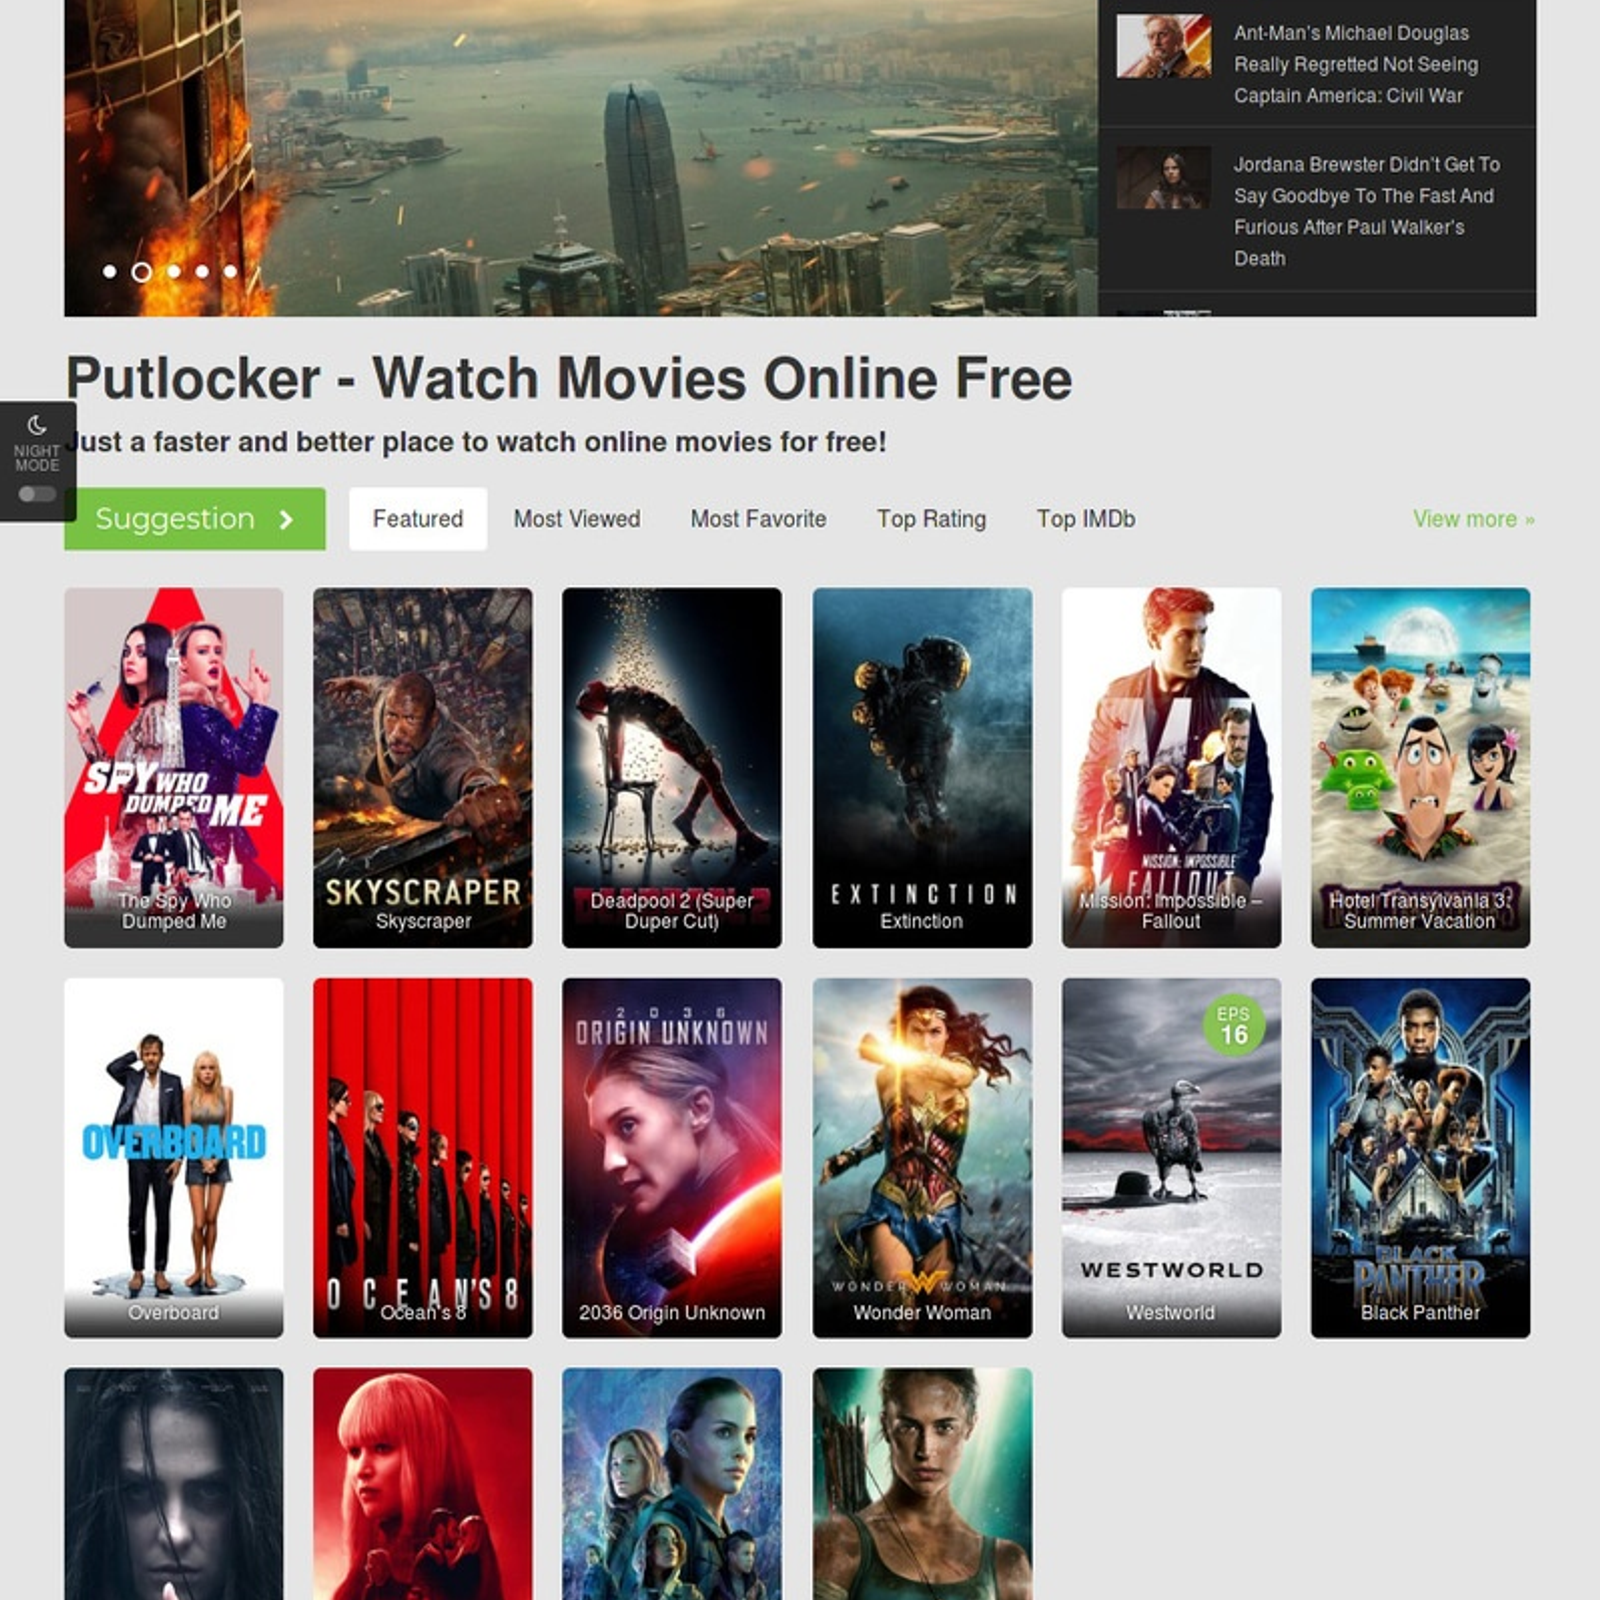Viewport: 1600px width, 1600px height.
Task: Open the Wonder Woman movie poster
Action: point(922,1158)
